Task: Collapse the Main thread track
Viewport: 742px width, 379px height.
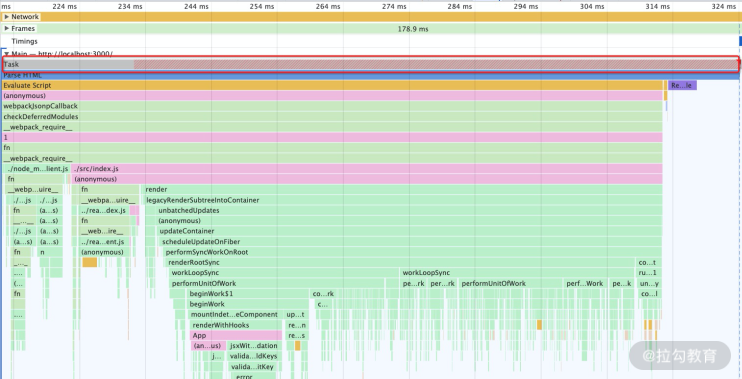Action: (7, 53)
